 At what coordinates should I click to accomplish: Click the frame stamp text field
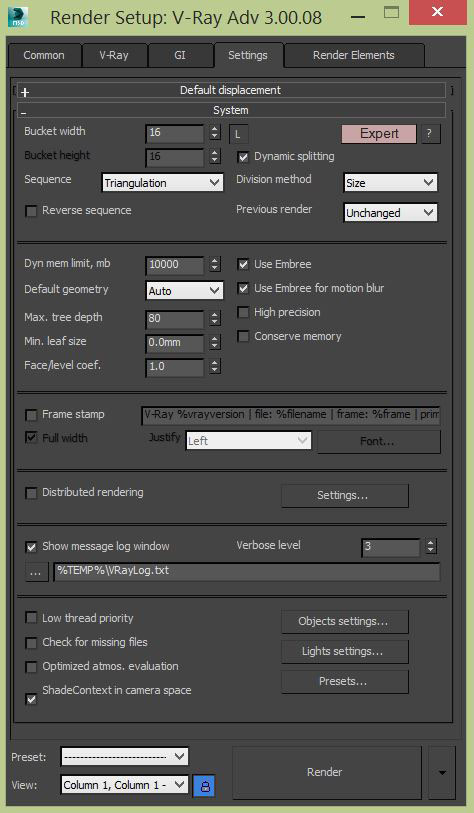point(290,415)
